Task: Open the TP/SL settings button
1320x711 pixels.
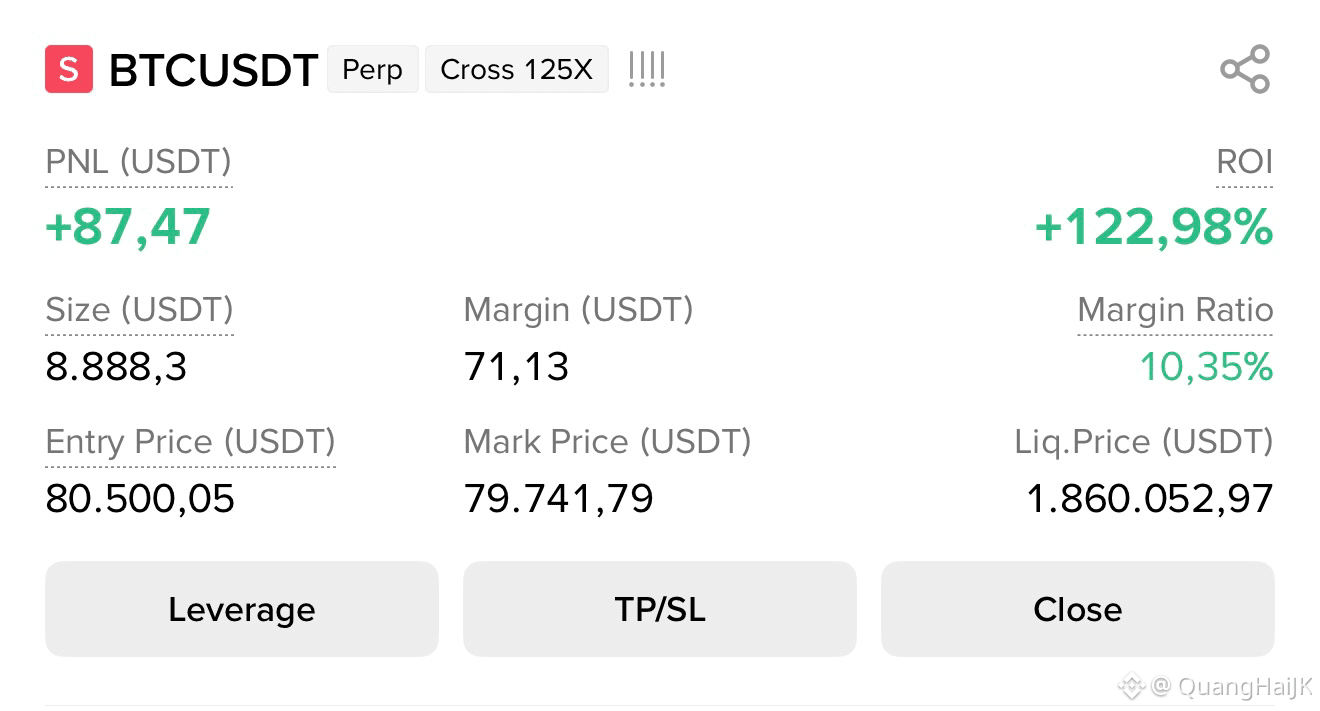Action: click(660, 609)
